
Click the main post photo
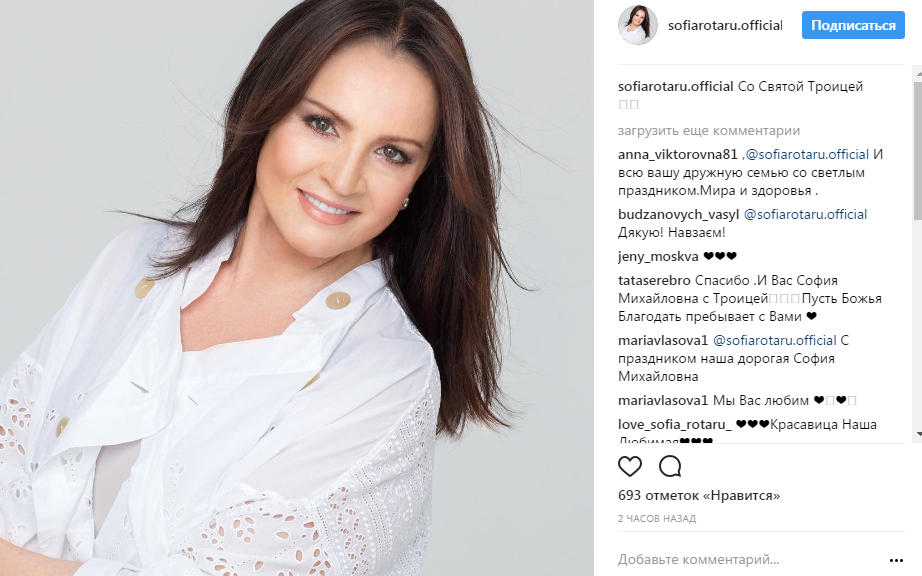click(297, 288)
